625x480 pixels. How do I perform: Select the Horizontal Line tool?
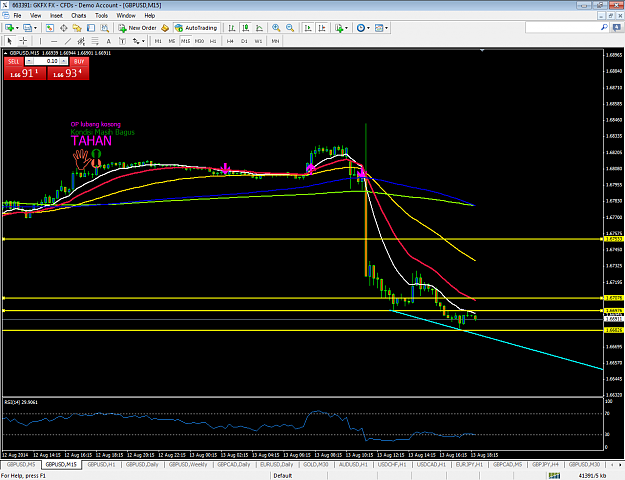pyautogui.click(x=54, y=41)
